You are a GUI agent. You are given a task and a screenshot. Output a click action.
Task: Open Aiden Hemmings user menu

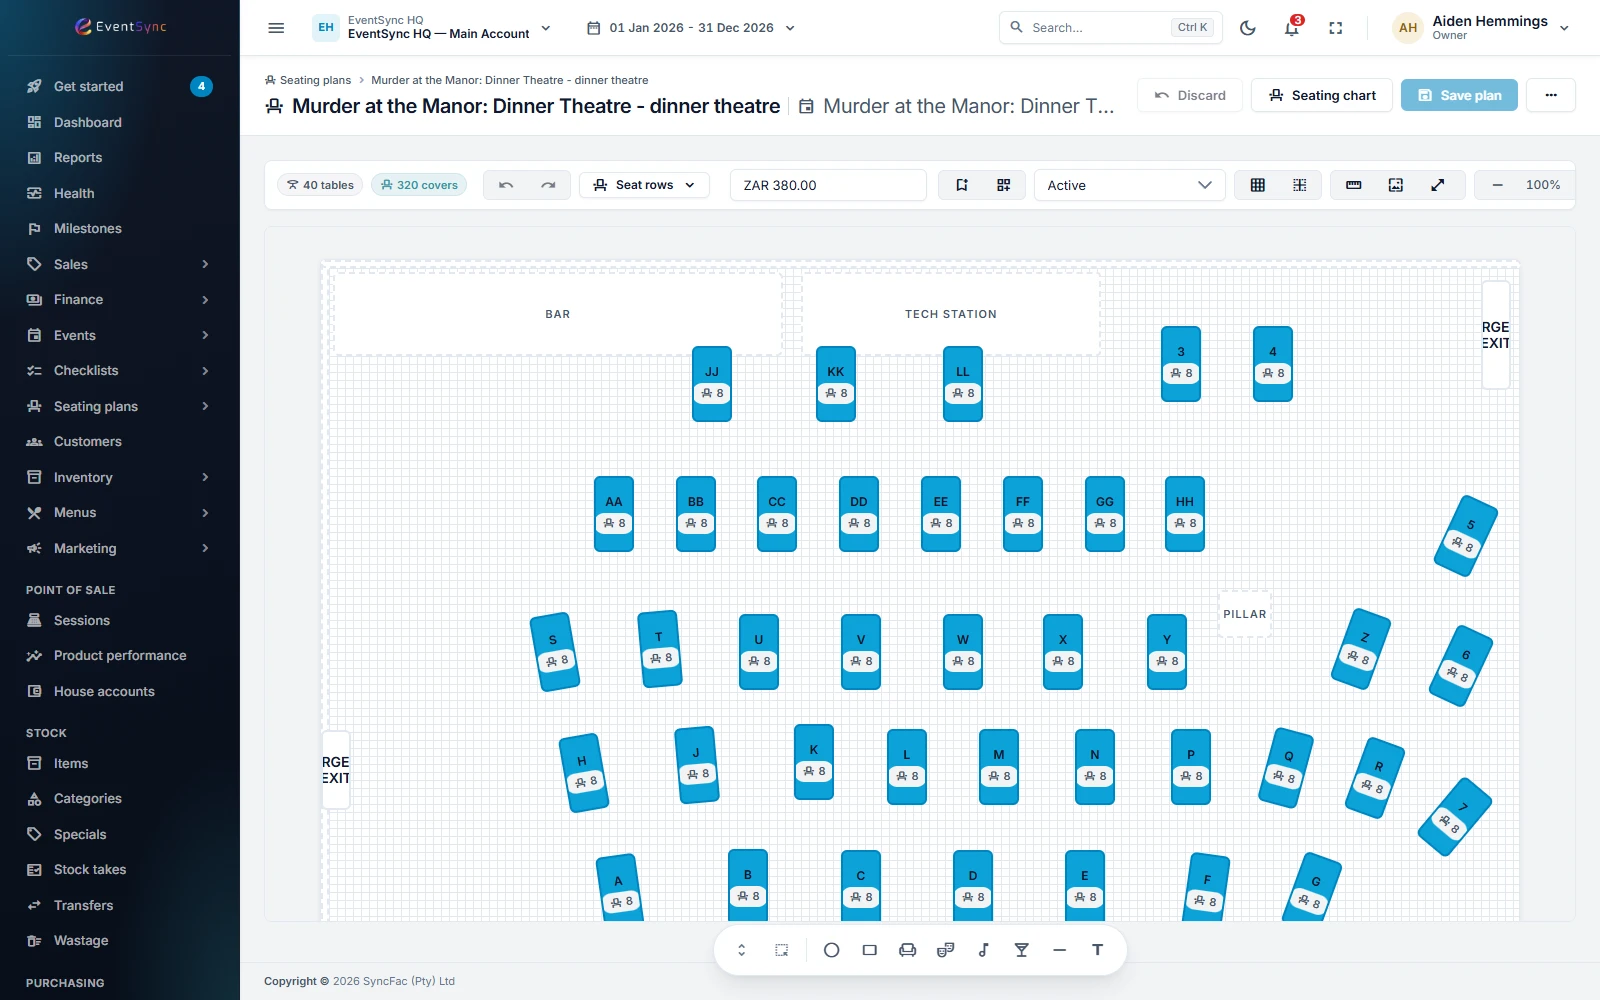pyautogui.click(x=1481, y=28)
